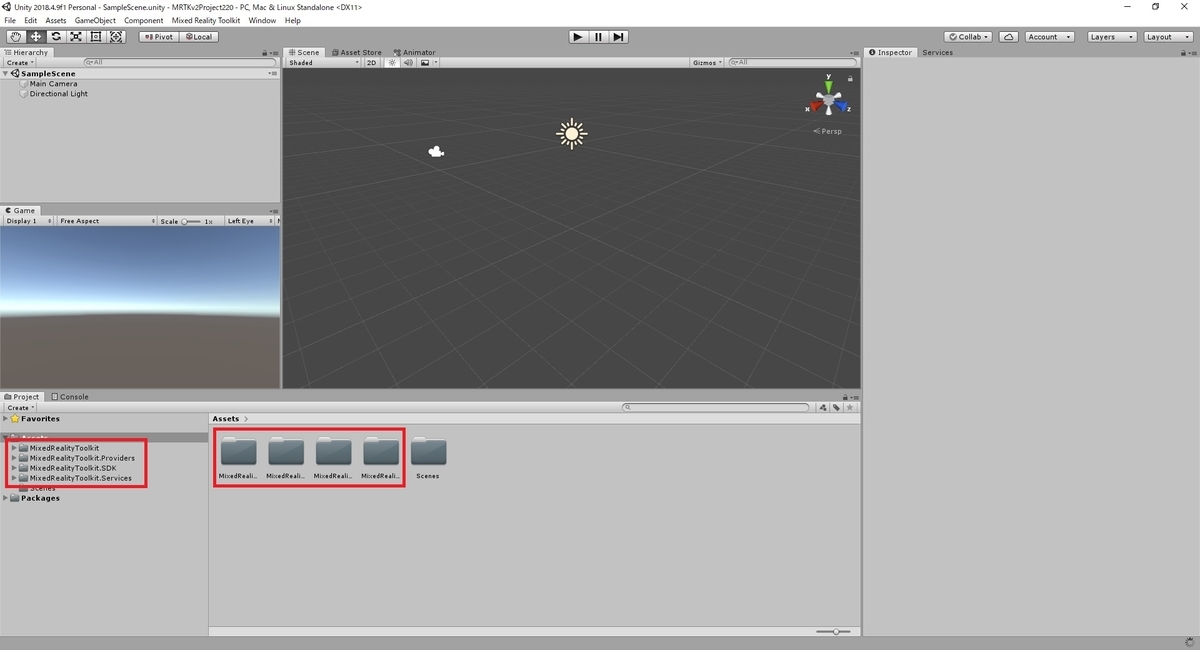Viewport: 1200px width, 650px height.
Task: Open the Collab dropdown
Action: tap(969, 37)
